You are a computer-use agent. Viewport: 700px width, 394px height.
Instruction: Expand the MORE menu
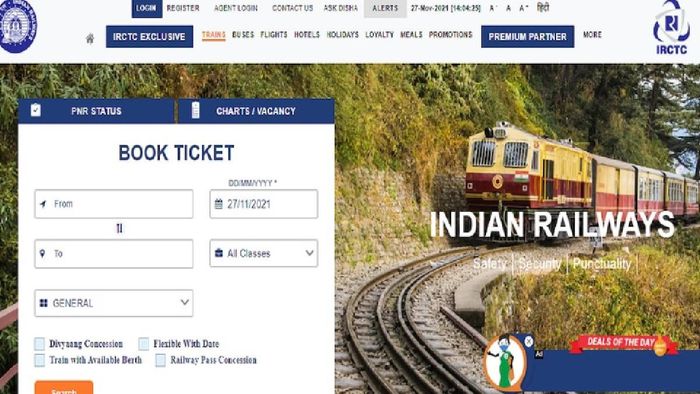coord(592,35)
